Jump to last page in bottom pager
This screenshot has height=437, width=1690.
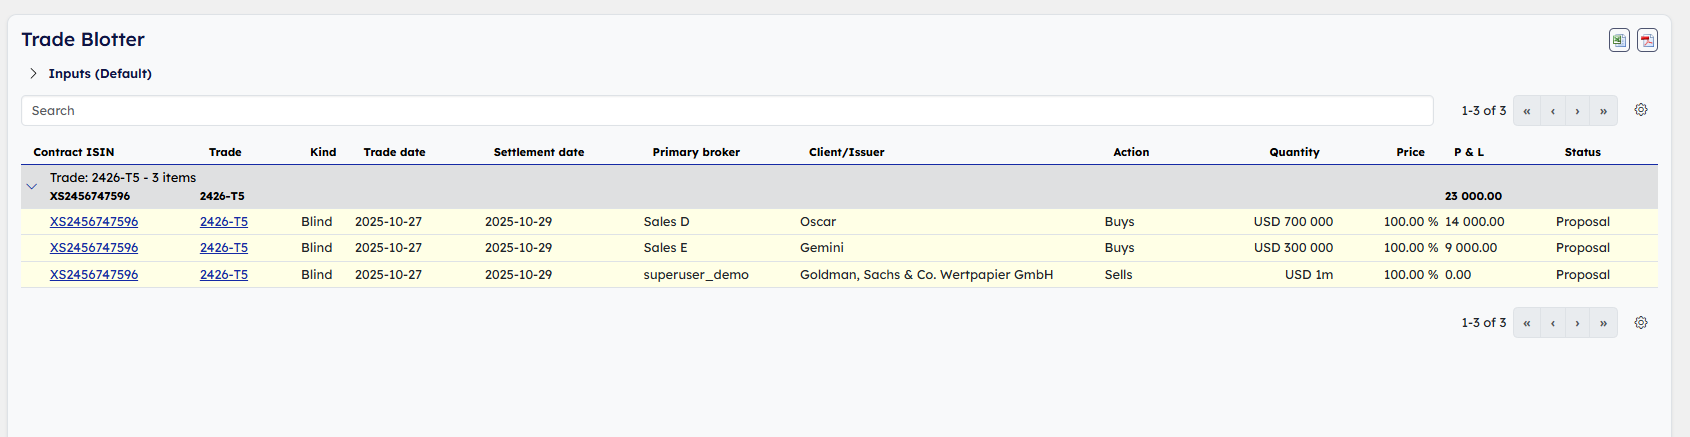click(x=1603, y=323)
